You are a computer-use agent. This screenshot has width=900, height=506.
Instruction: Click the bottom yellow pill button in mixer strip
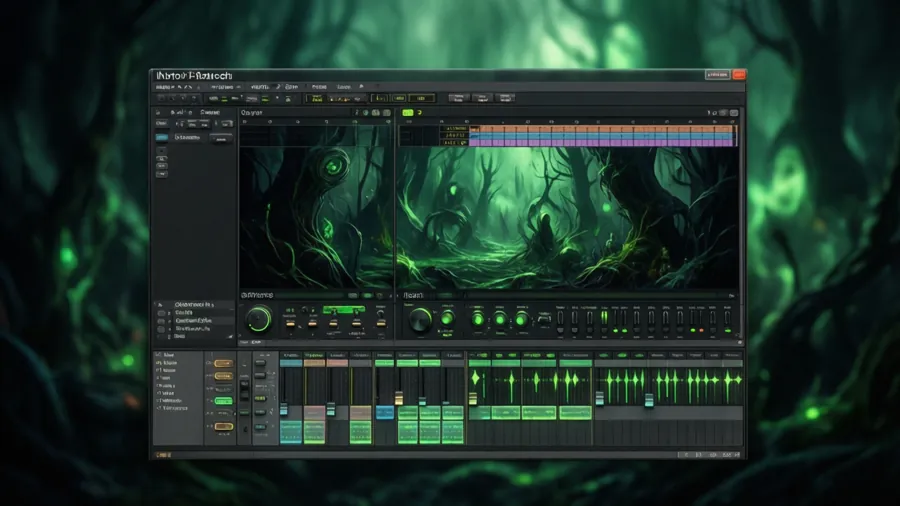click(x=223, y=426)
